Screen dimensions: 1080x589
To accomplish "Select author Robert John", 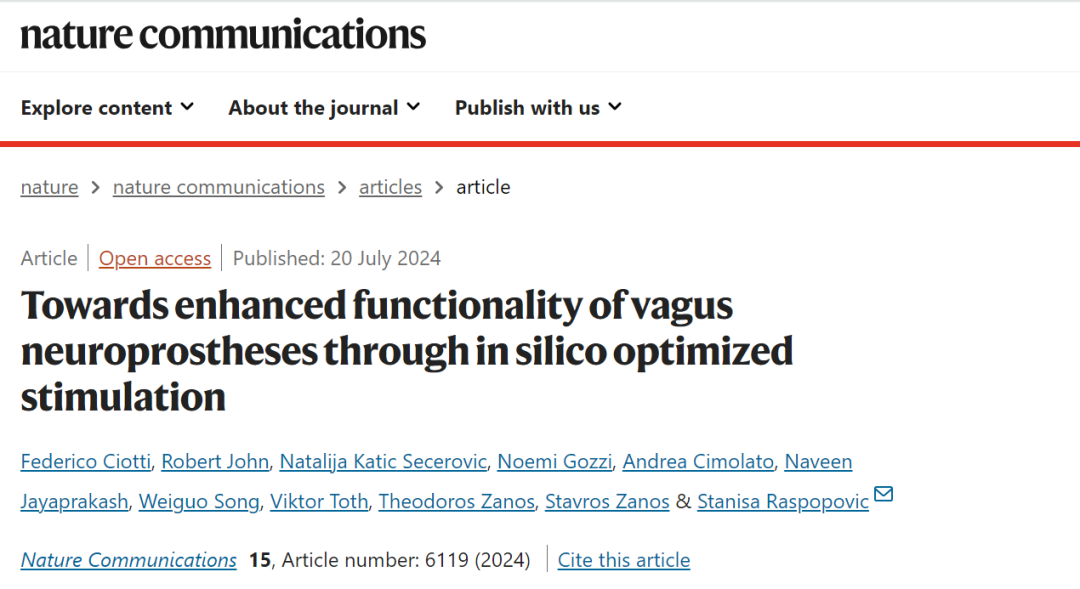I will point(215,462).
